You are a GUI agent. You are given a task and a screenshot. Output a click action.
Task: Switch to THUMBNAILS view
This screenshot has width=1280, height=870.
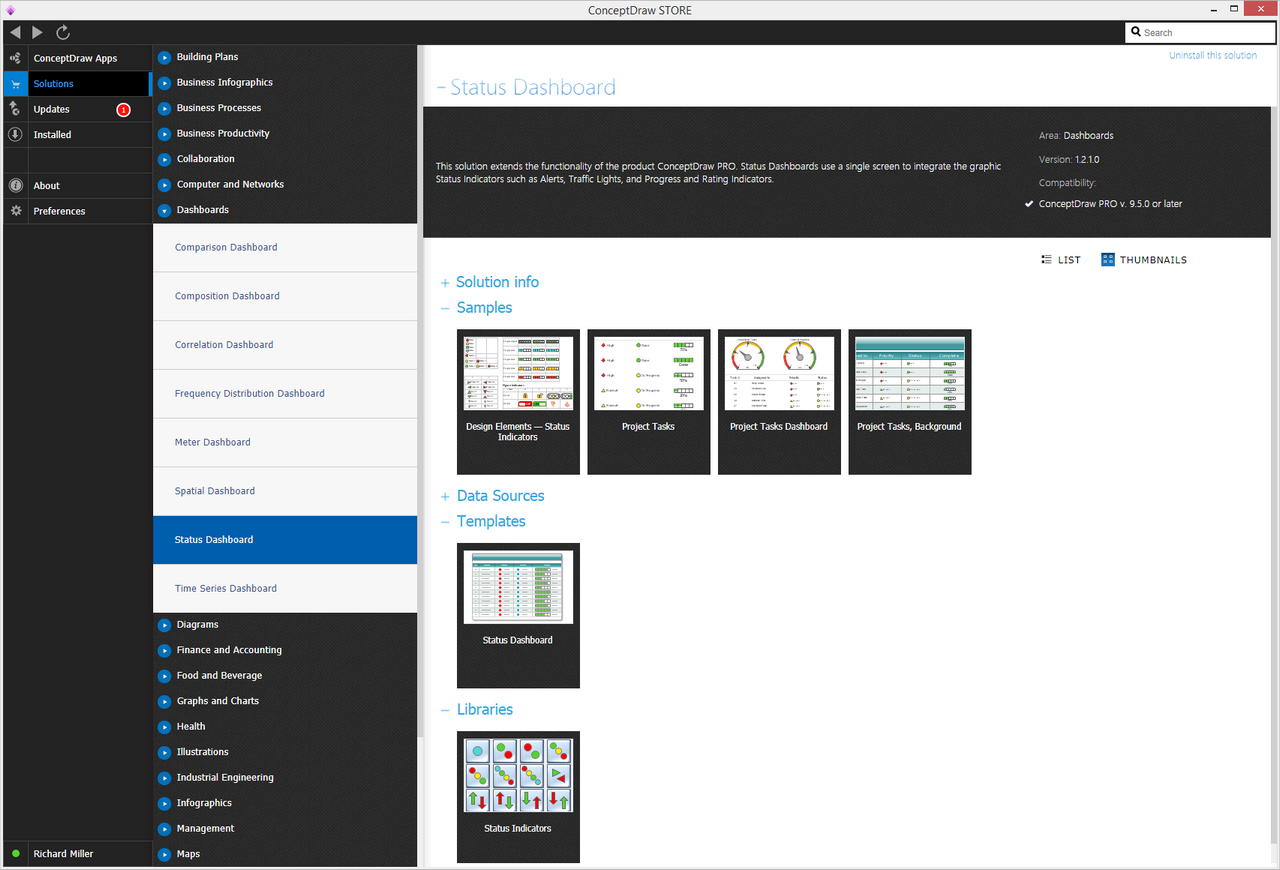pos(1144,259)
